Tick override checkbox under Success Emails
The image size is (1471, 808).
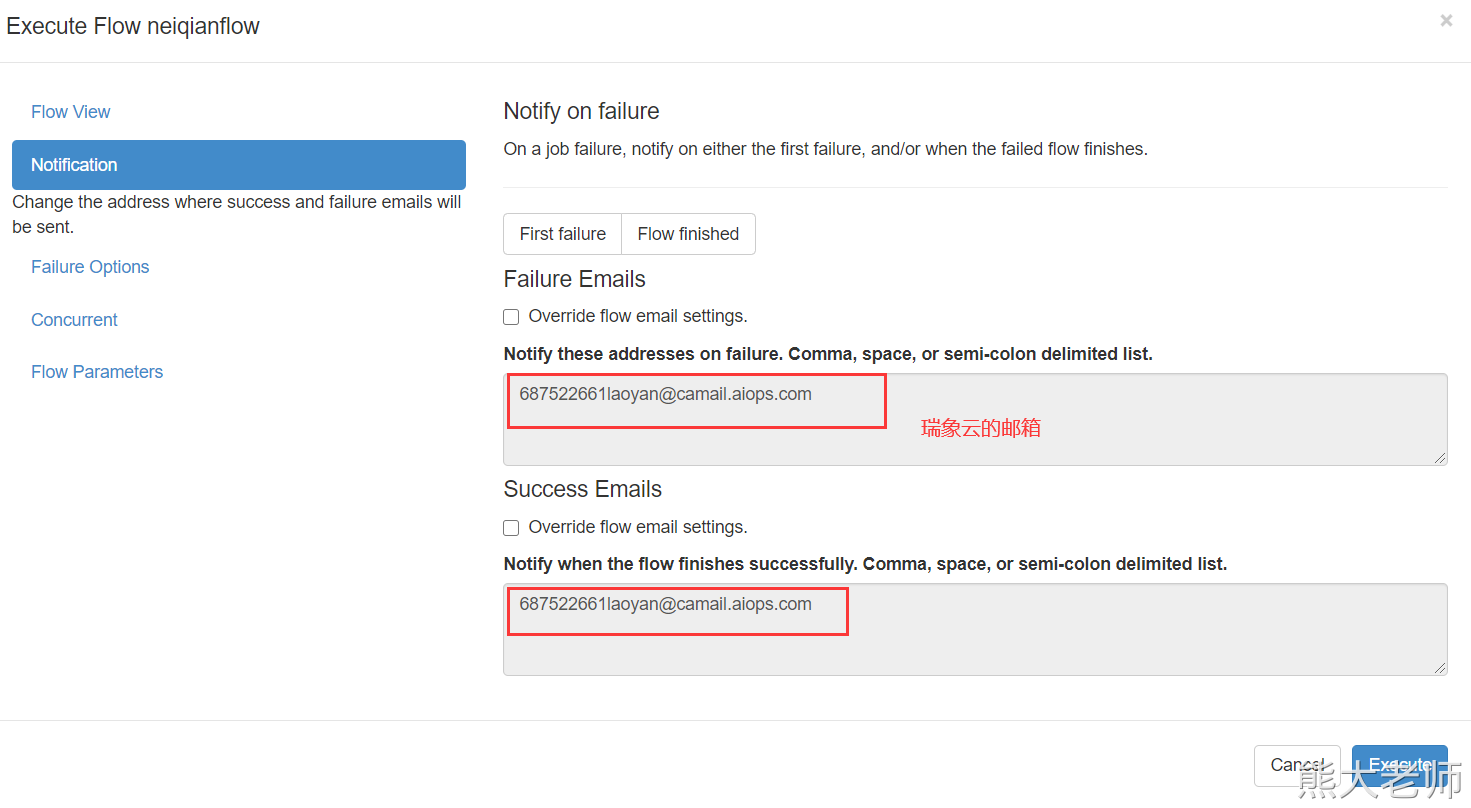(x=511, y=528)
